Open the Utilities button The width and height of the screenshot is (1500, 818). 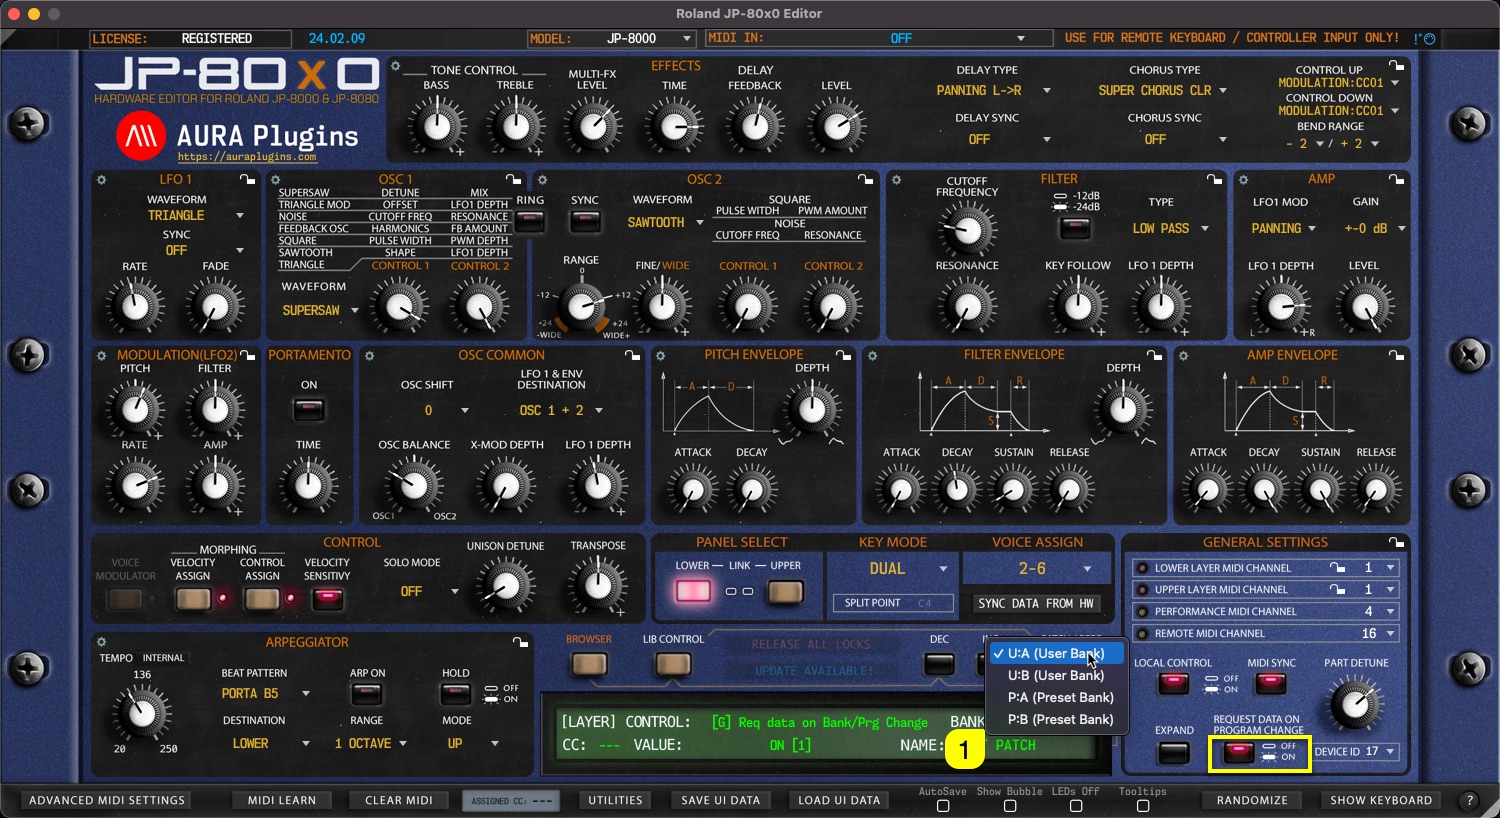point(615,800)
